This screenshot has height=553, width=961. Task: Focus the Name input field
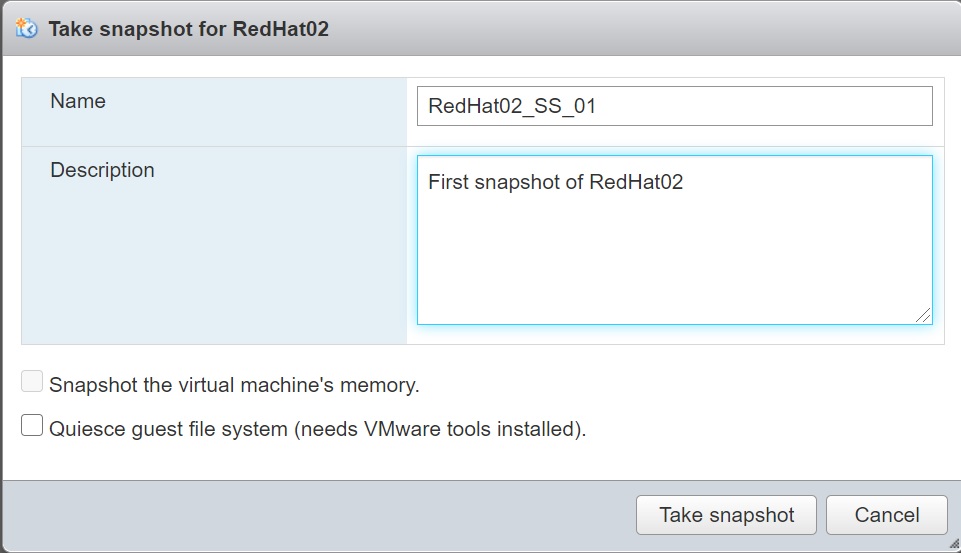point(674,106)
